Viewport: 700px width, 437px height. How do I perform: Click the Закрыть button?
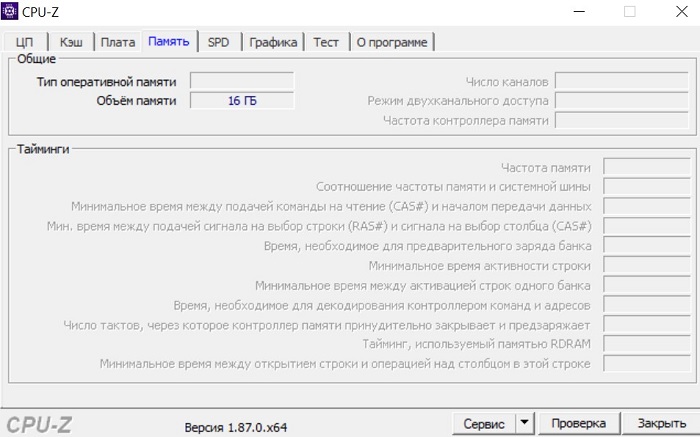(x=662, y=423)
